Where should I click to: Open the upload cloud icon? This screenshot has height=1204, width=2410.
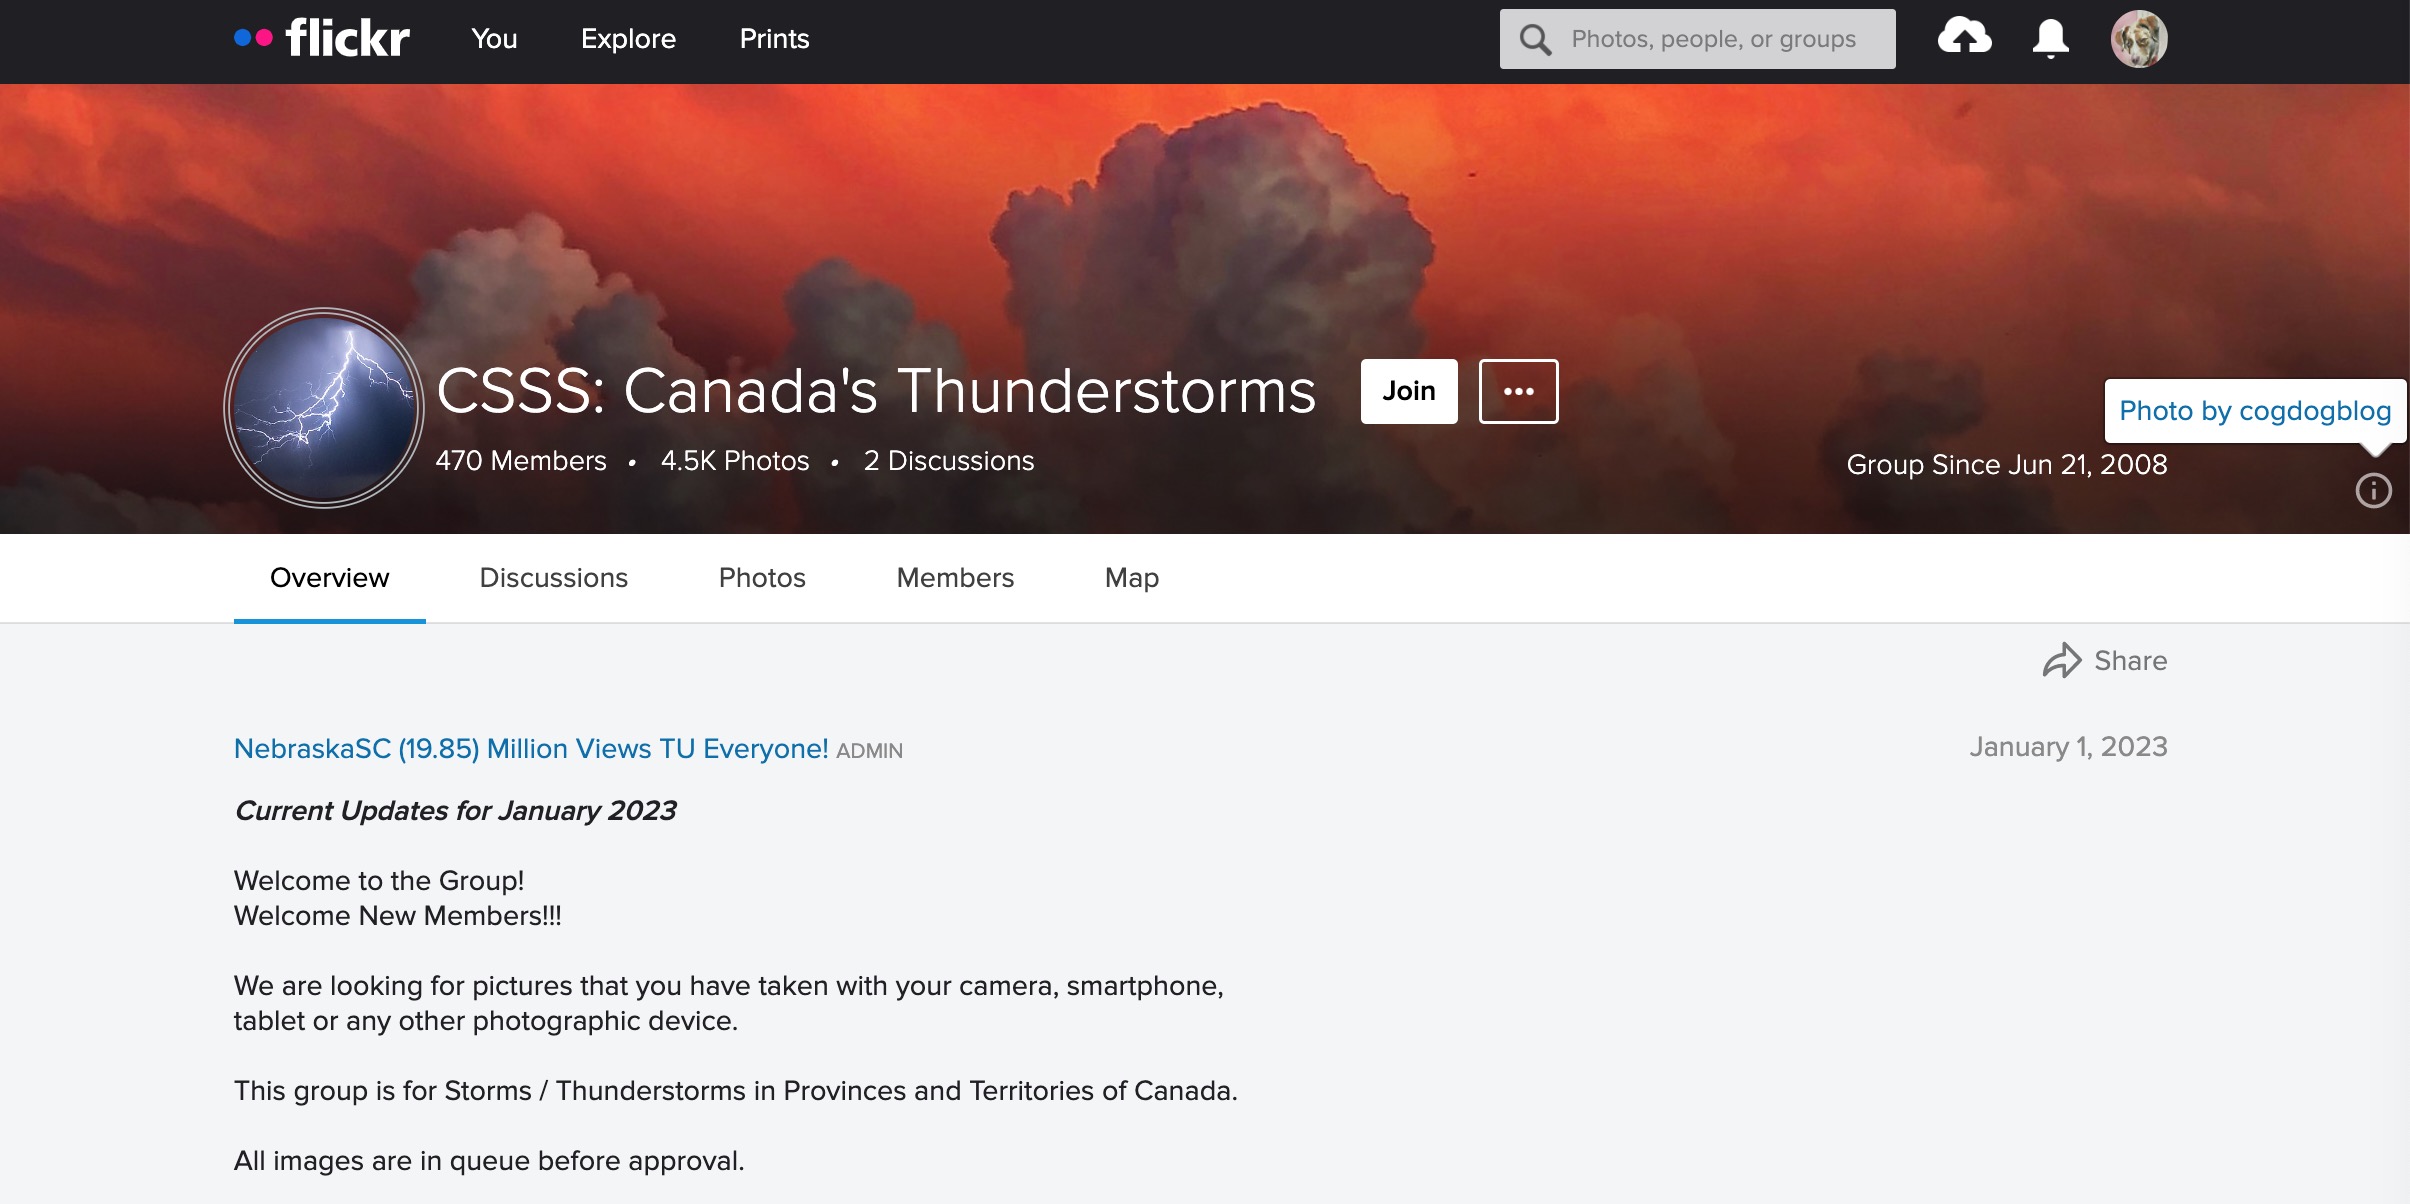coord(1964,38)
